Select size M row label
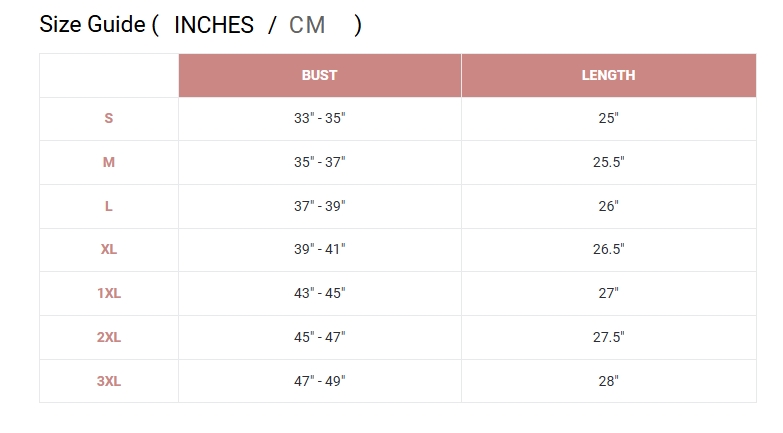Image resolution: width=783 pixels, height=433 pixels. coord(109,162)
